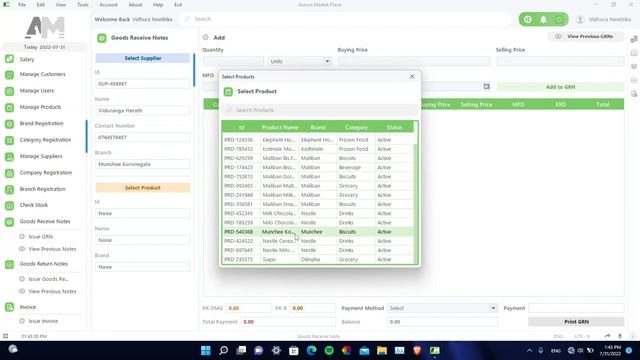
Task: Open View Previous Notes under Goods Receive
Action: 52,249
